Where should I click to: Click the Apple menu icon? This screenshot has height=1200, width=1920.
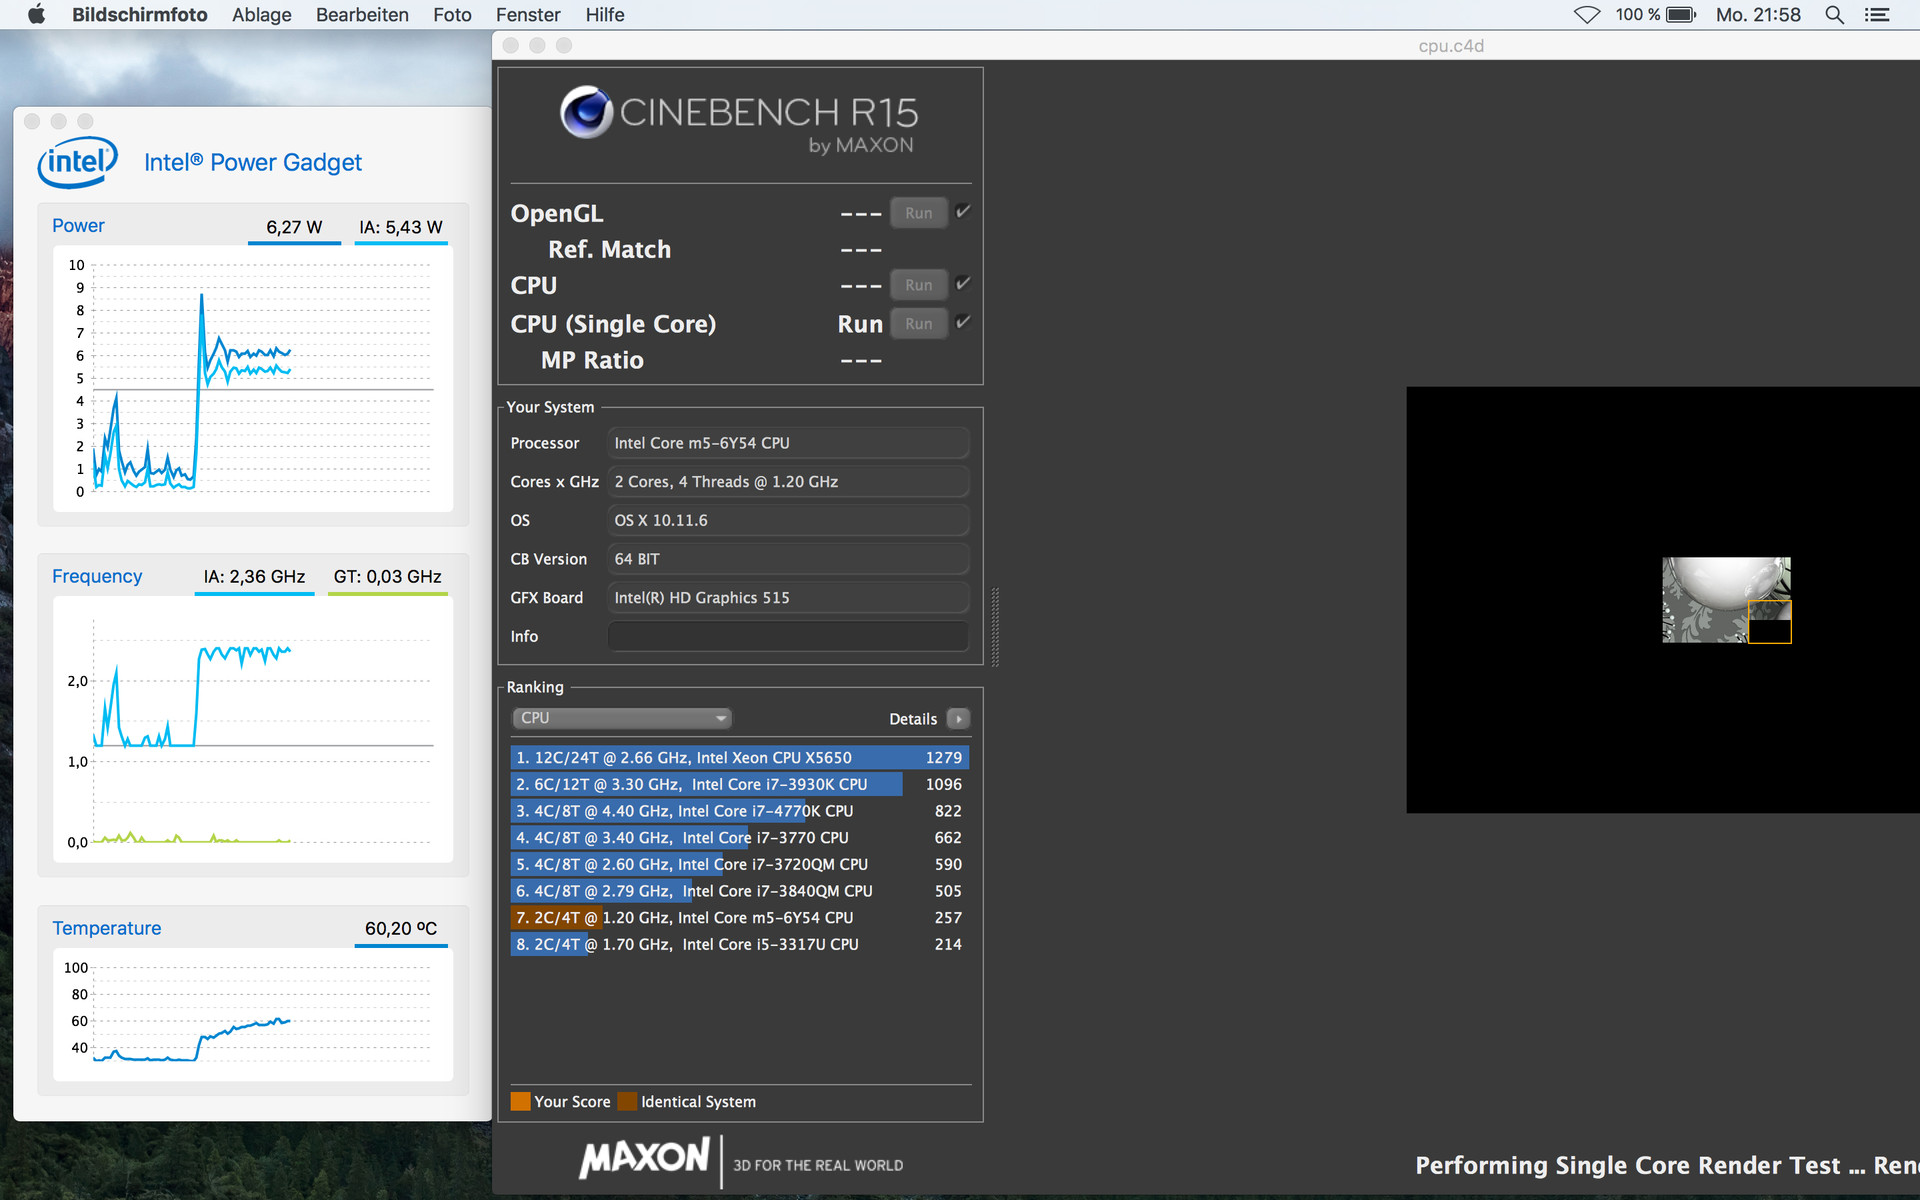point(36,14)
